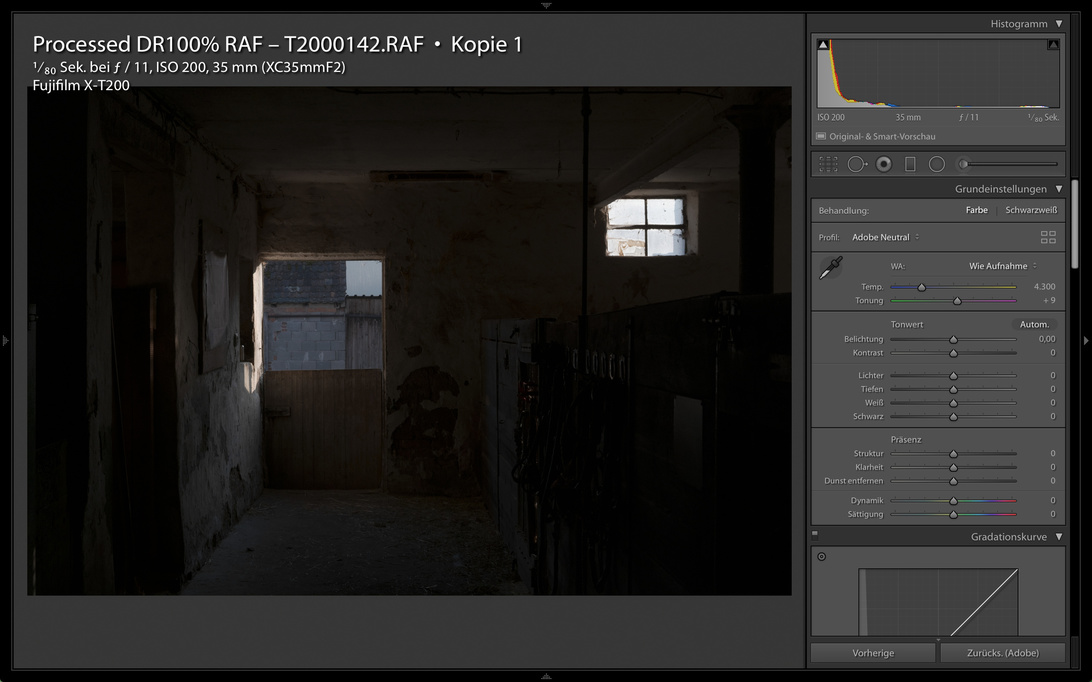Choose the red eye correction tool
Image resolution: width=1092 pixels, height=682 pixels.
[x=884, y=164]
